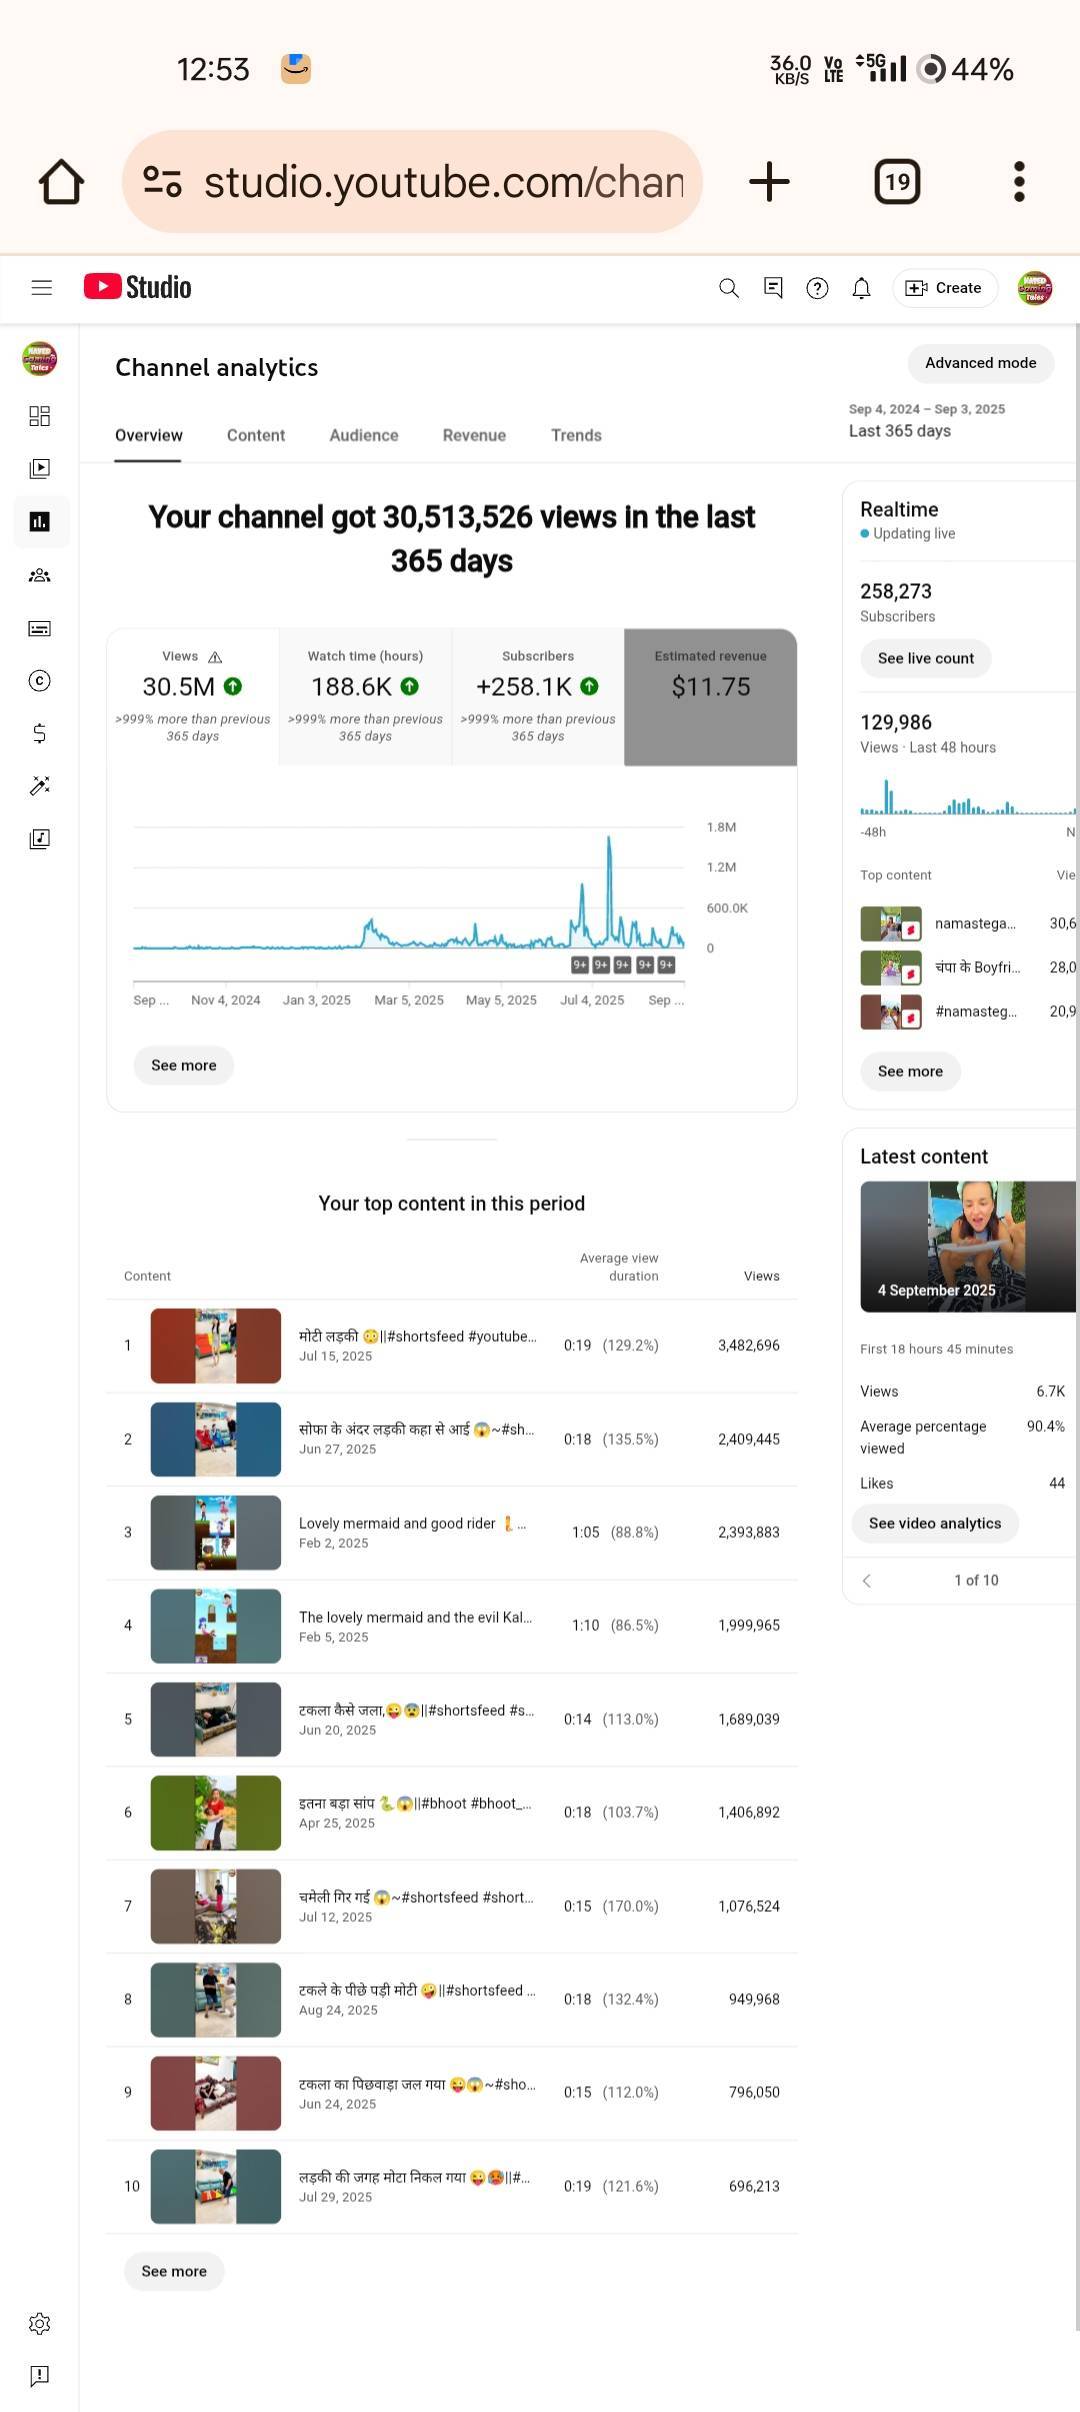Screen dimensions: 1080x2412
Task: Open the top-ranked video thumbnail
Action: pyautogui.click(x=216, y=1346)
